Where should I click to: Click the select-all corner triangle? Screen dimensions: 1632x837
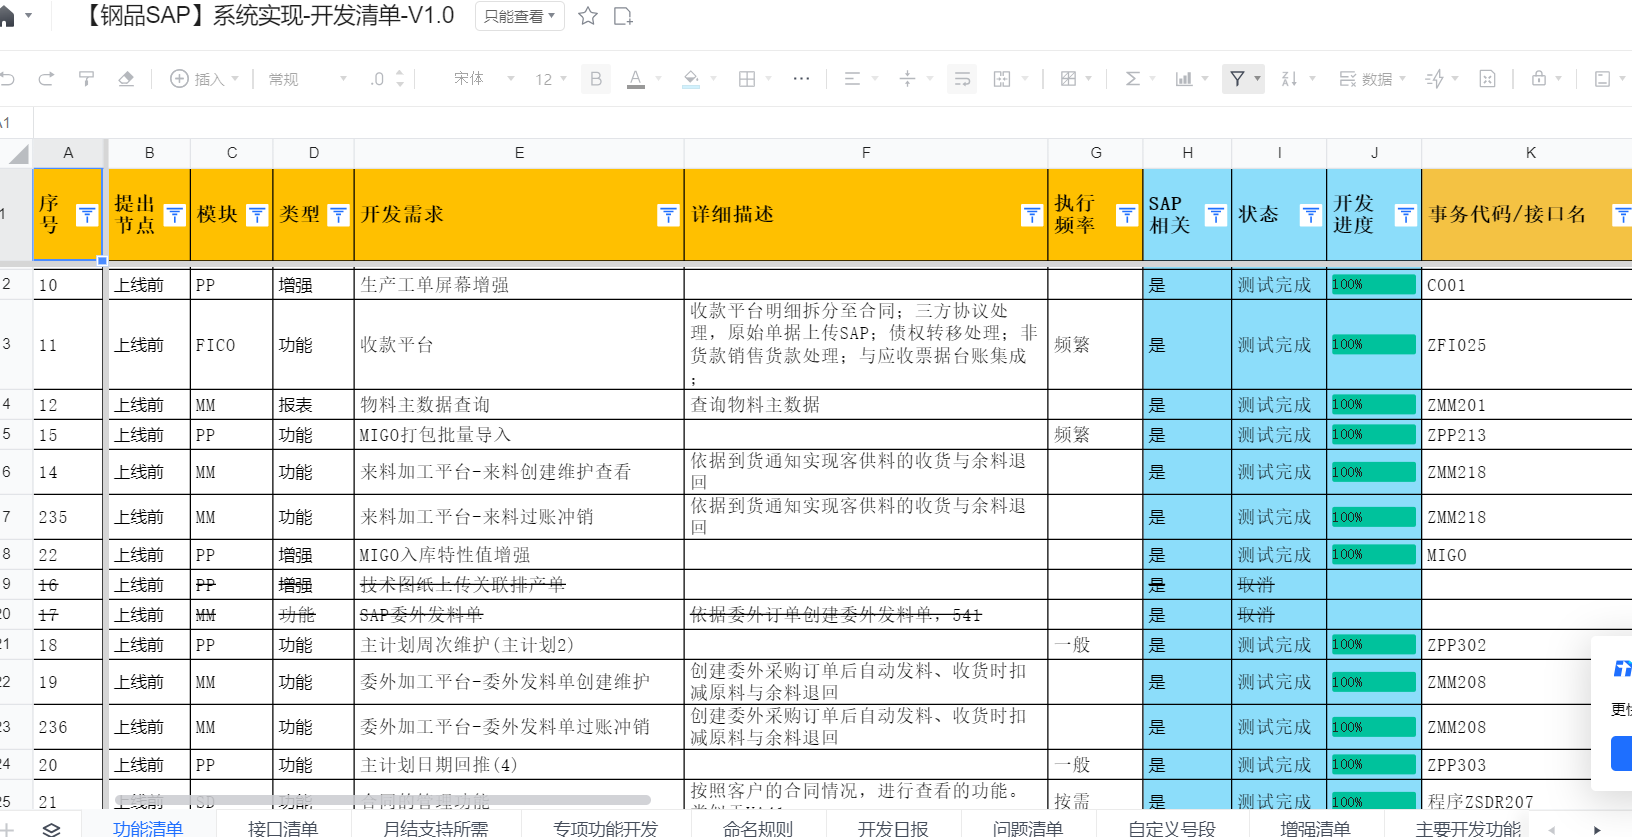[x=18, y=154]
